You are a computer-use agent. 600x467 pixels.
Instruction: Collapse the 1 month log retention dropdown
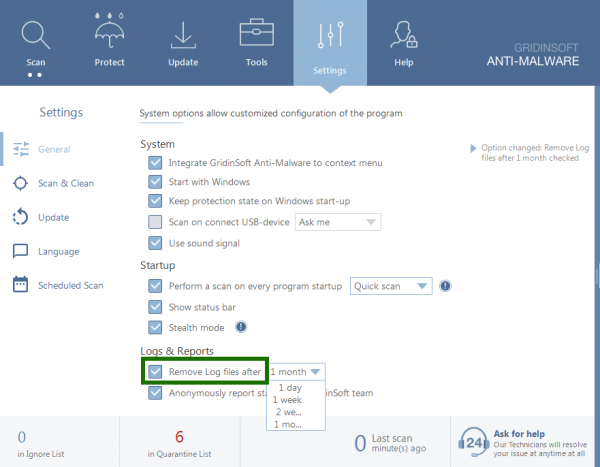(x=296, y=372)
